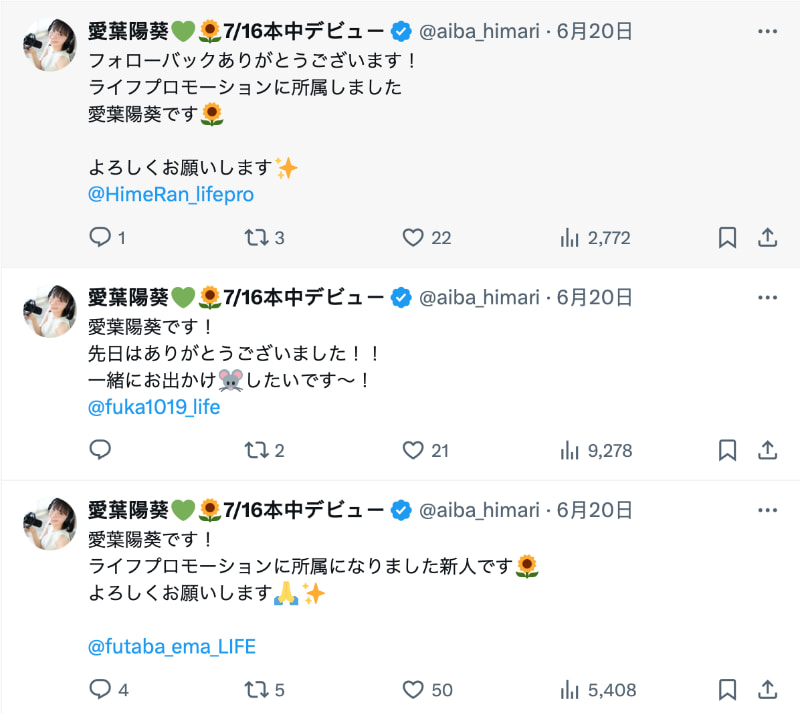
Task: Open the more options menu on the first tweet
Action: (x=768, y=31)
